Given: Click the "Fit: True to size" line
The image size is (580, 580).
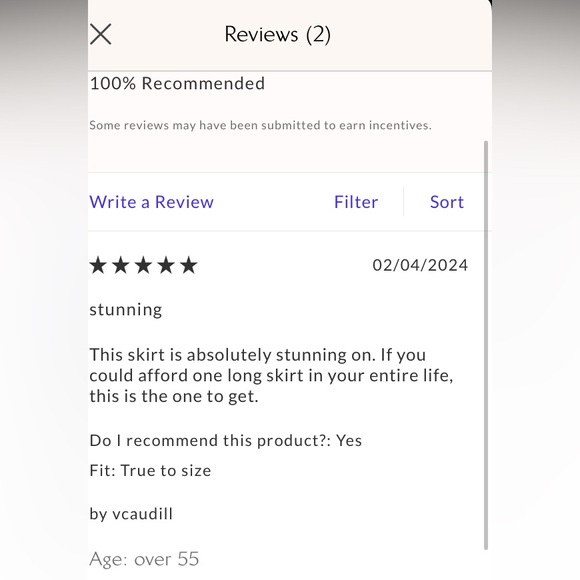Looking at the screenshot, I should [150, 471].
